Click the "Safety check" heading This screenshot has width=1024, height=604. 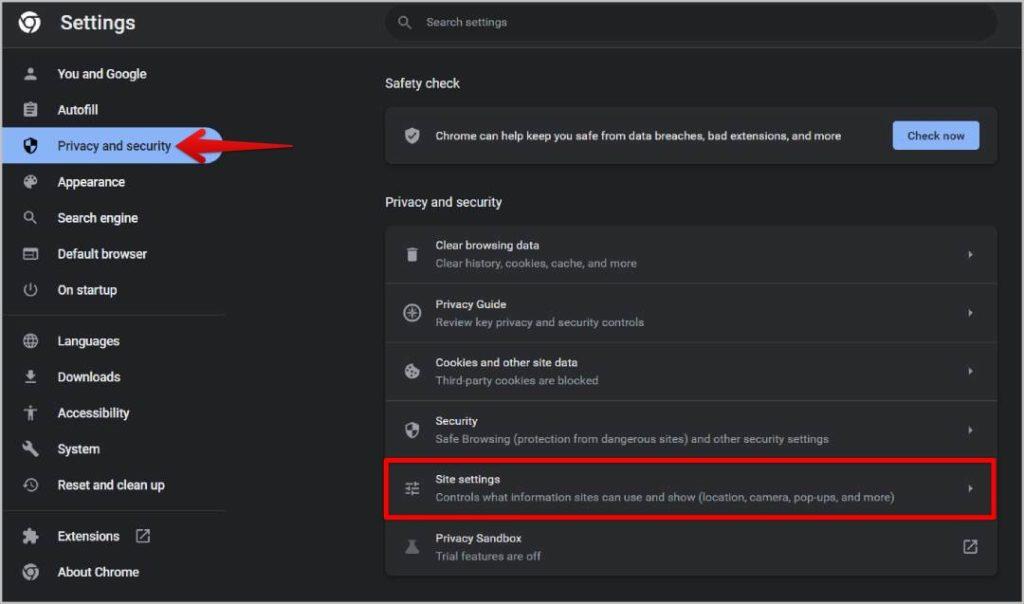point(422,84)
